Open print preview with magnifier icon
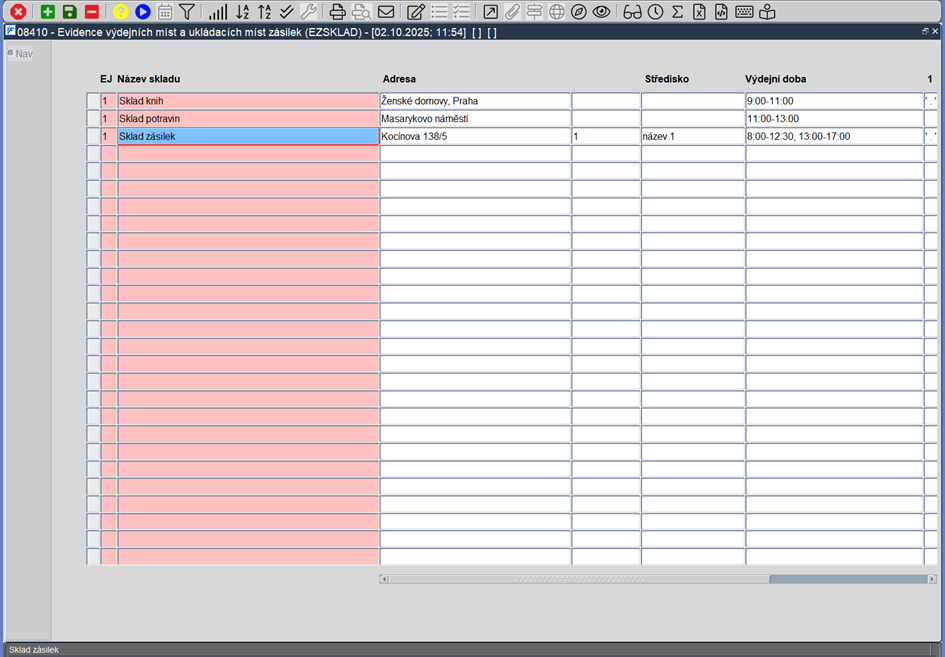 pyautogui.click(x=362, y=11)
